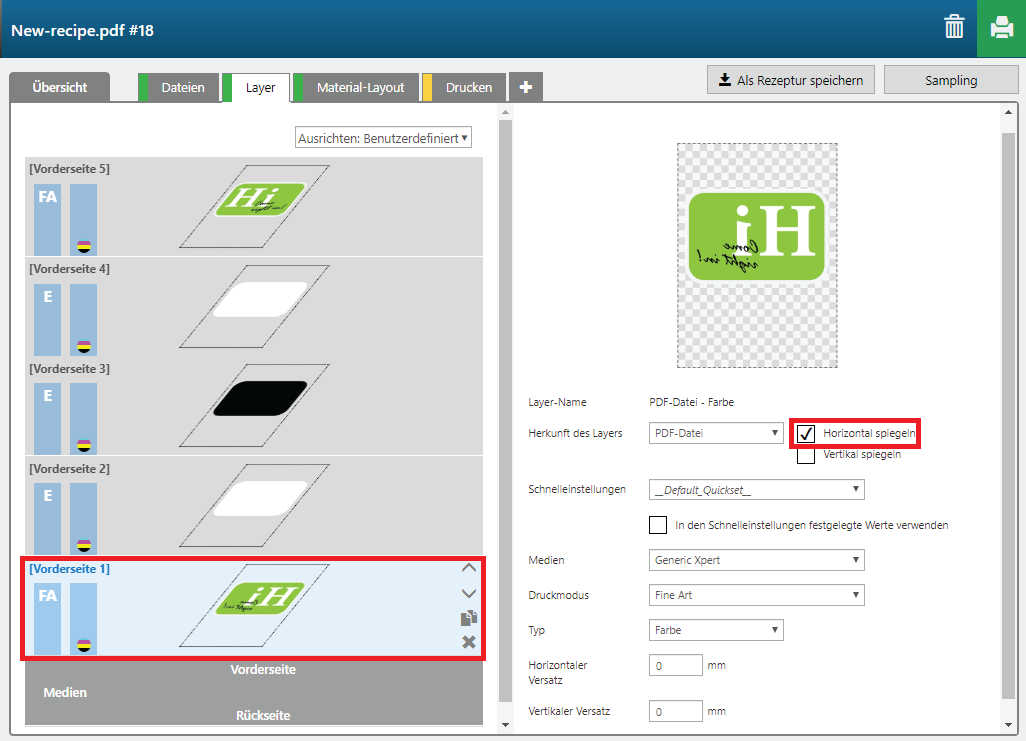Click Als Rezeptur speichern button

[791, 80]
